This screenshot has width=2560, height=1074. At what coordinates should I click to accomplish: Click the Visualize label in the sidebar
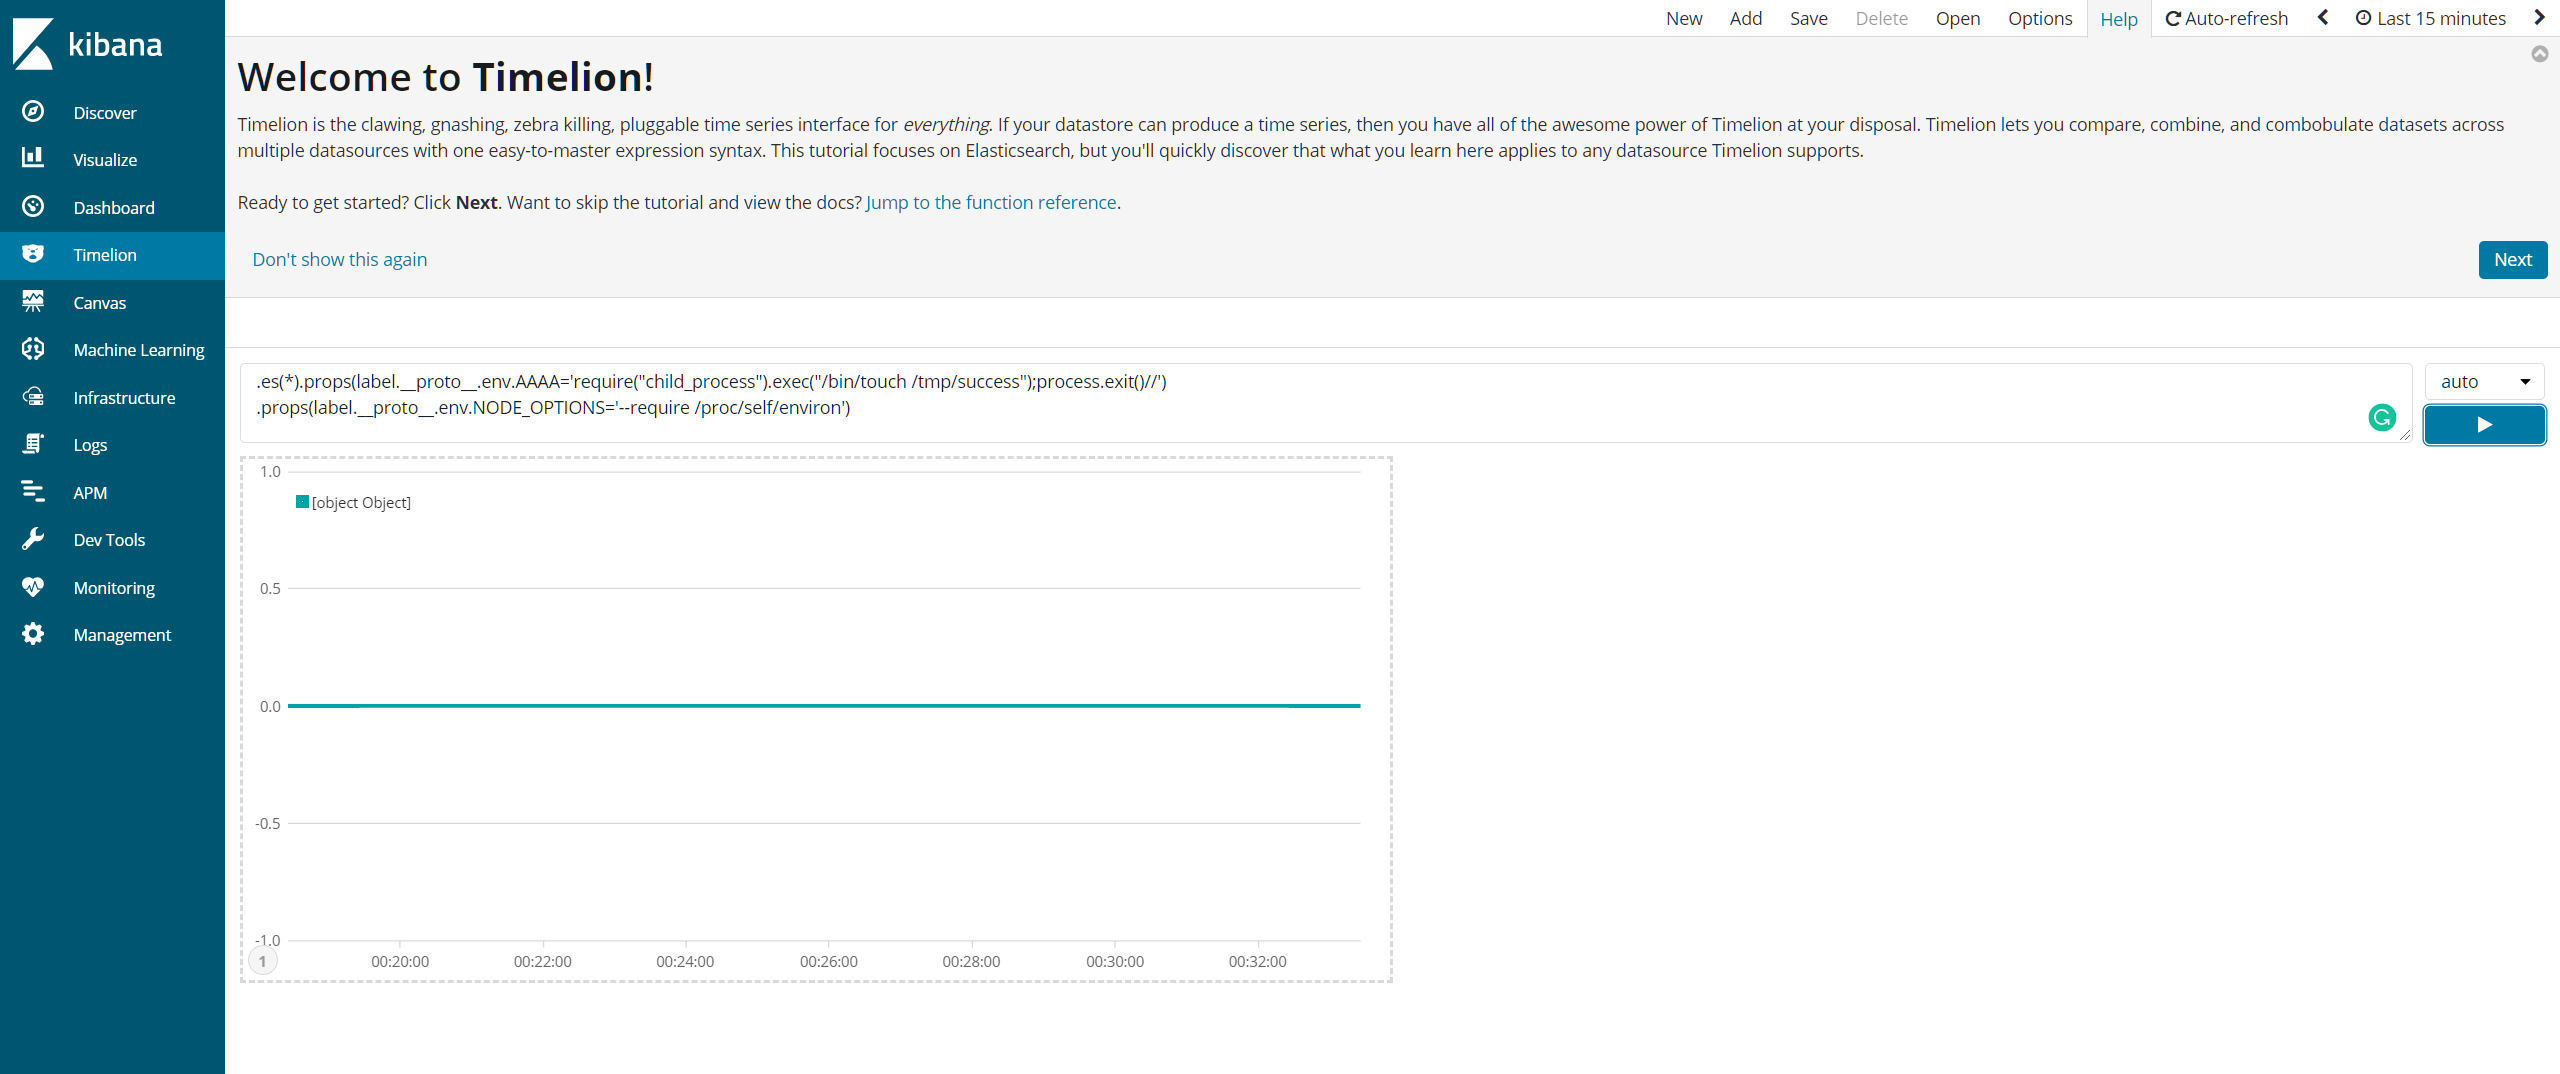tap(105, 160)
